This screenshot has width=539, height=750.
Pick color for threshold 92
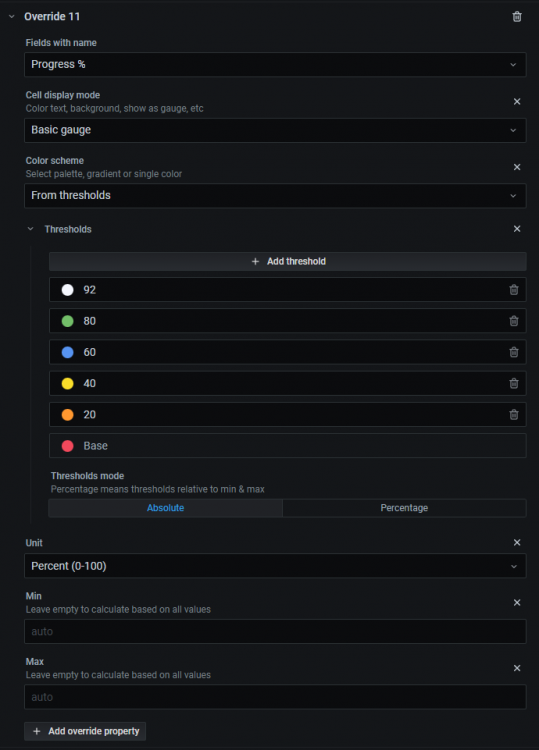(x=67, y=290)
